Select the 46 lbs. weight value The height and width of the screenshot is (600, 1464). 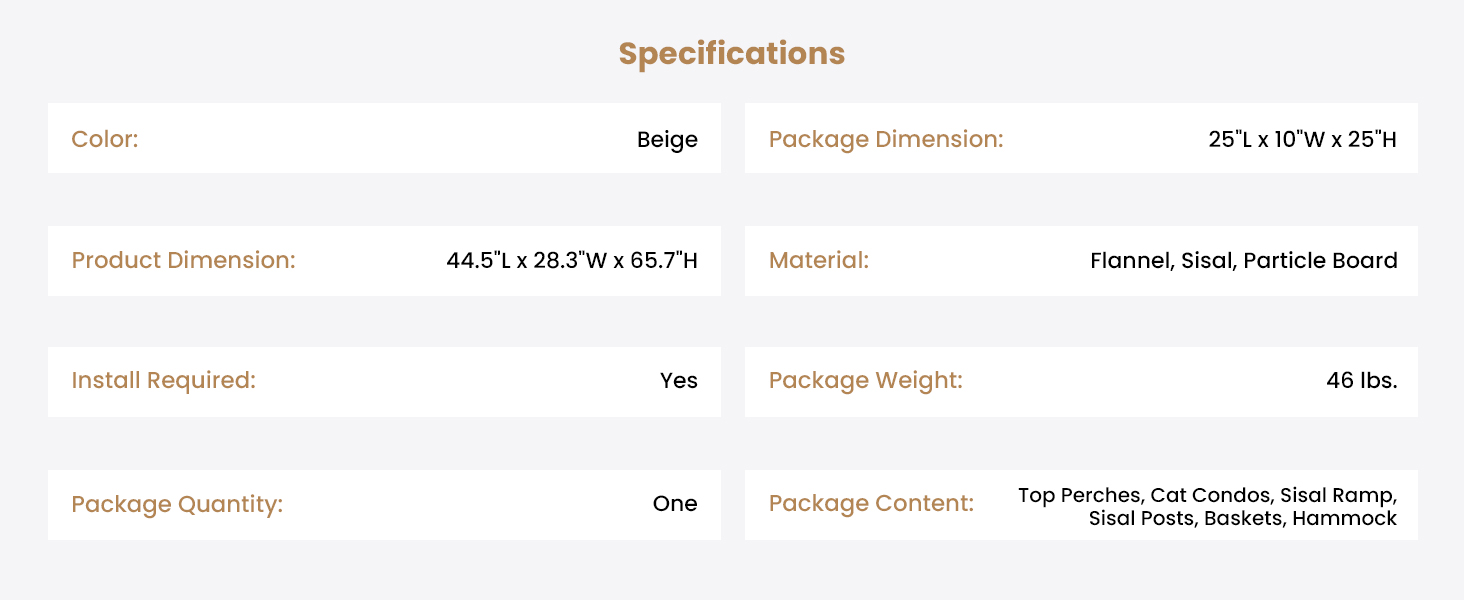(x=1361, y=381)
